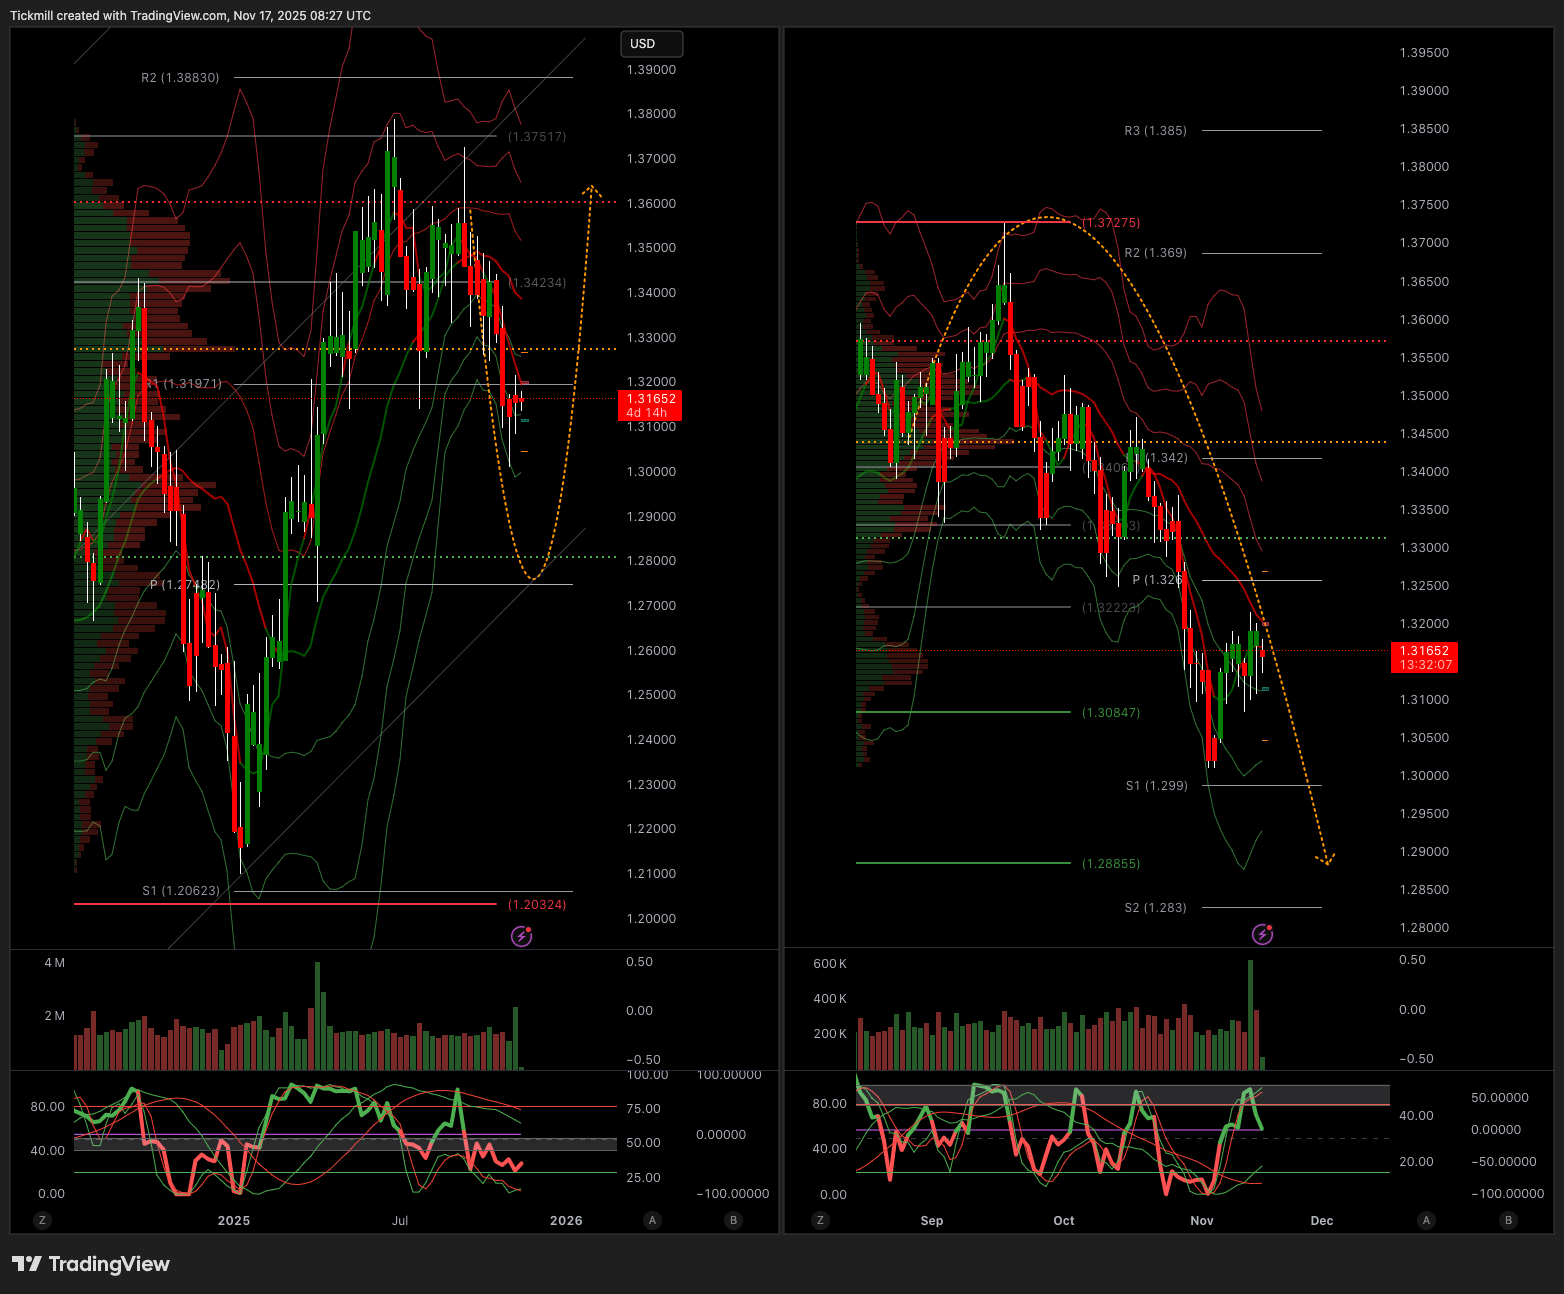Toggle B scale button on right chart
1564x1294 pixels.
coord(1508,1220)
